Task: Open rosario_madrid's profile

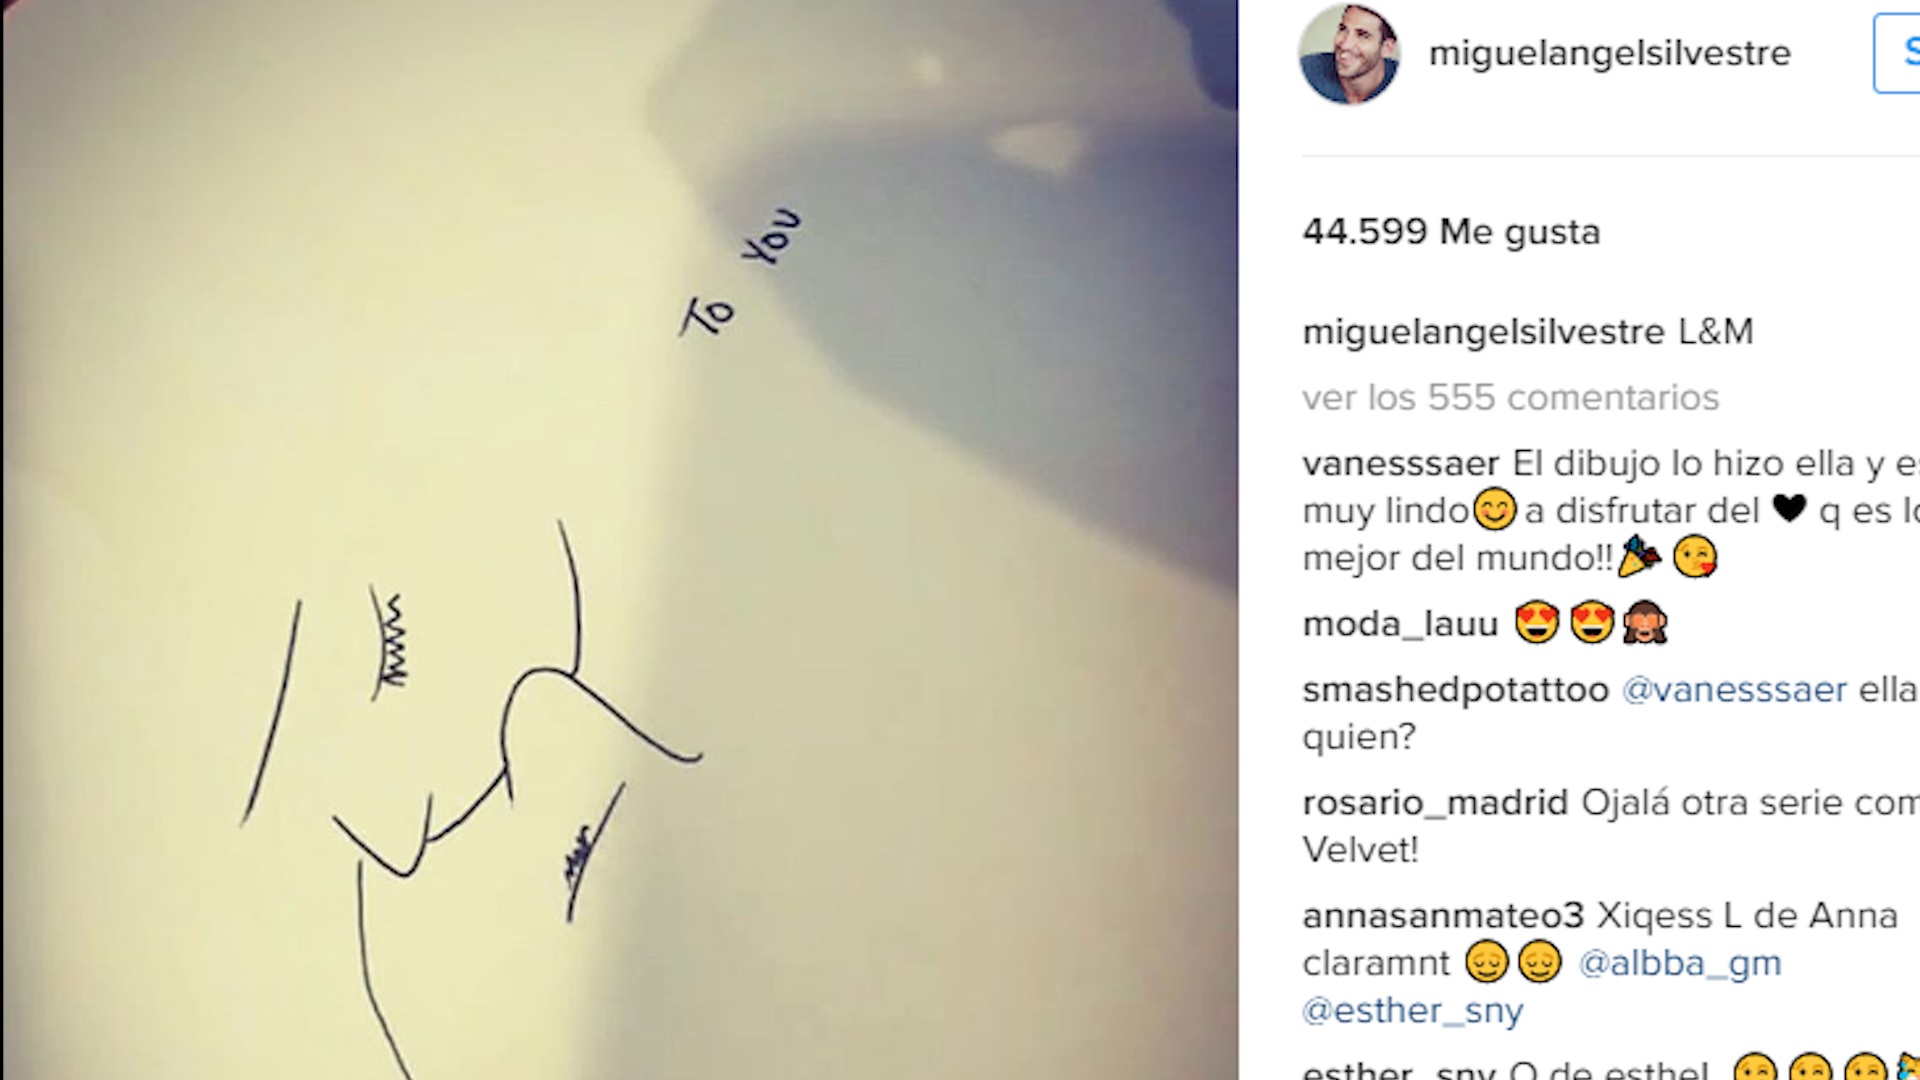Action: click(x=1435, y=803)
